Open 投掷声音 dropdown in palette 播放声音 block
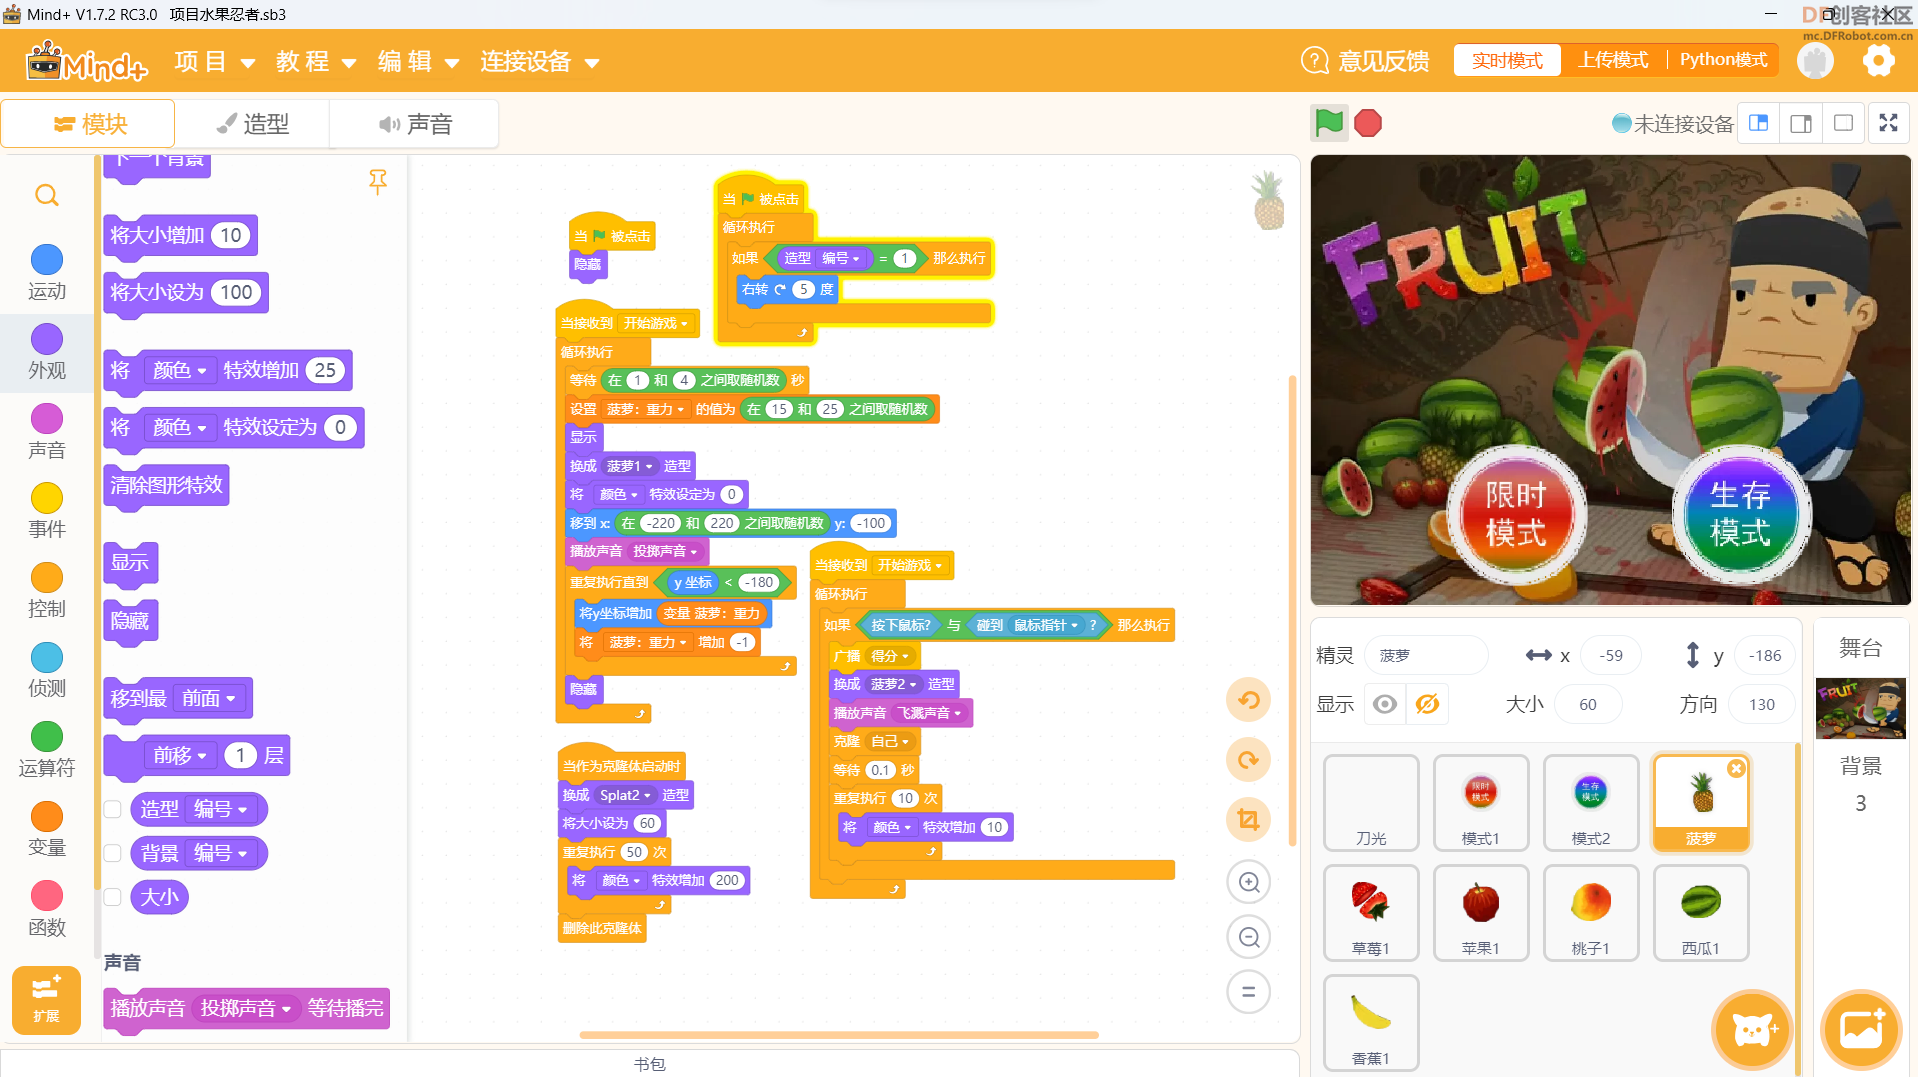 click(x=245, y=1008)
